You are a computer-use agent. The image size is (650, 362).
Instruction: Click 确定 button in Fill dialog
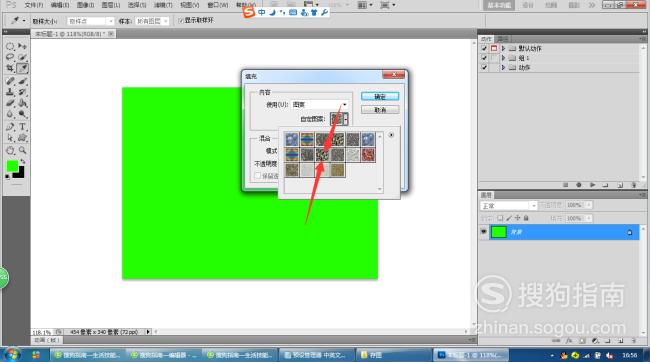(x=380, y=96)
